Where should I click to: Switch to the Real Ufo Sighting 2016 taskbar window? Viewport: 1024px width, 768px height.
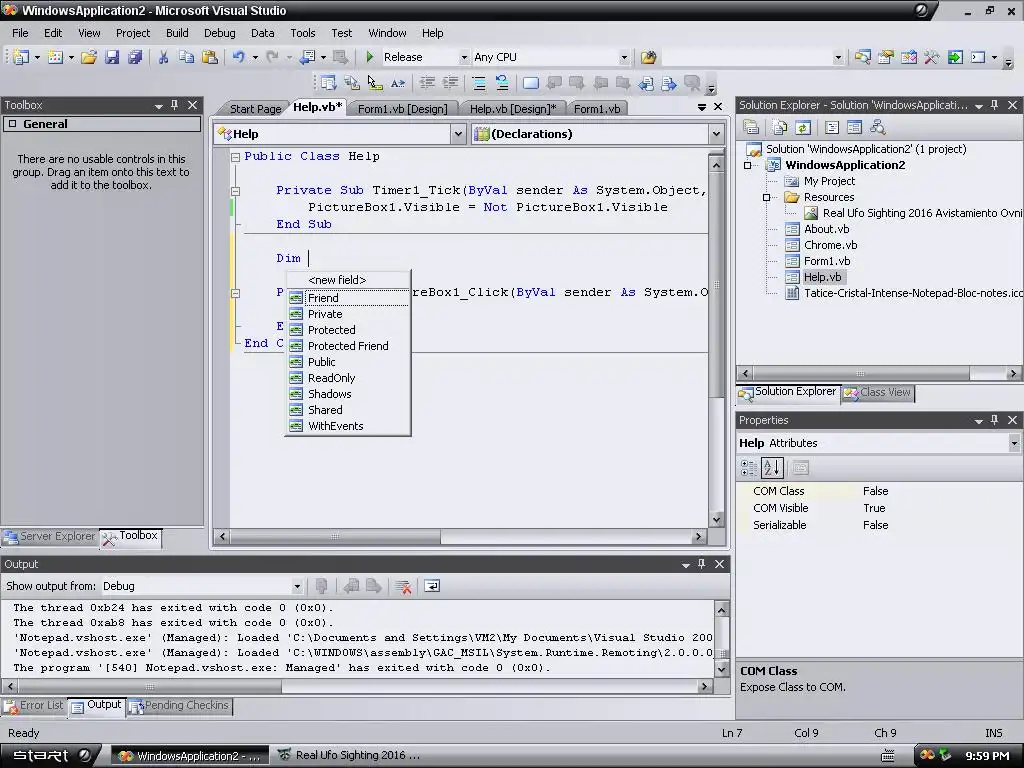(349, 756)
